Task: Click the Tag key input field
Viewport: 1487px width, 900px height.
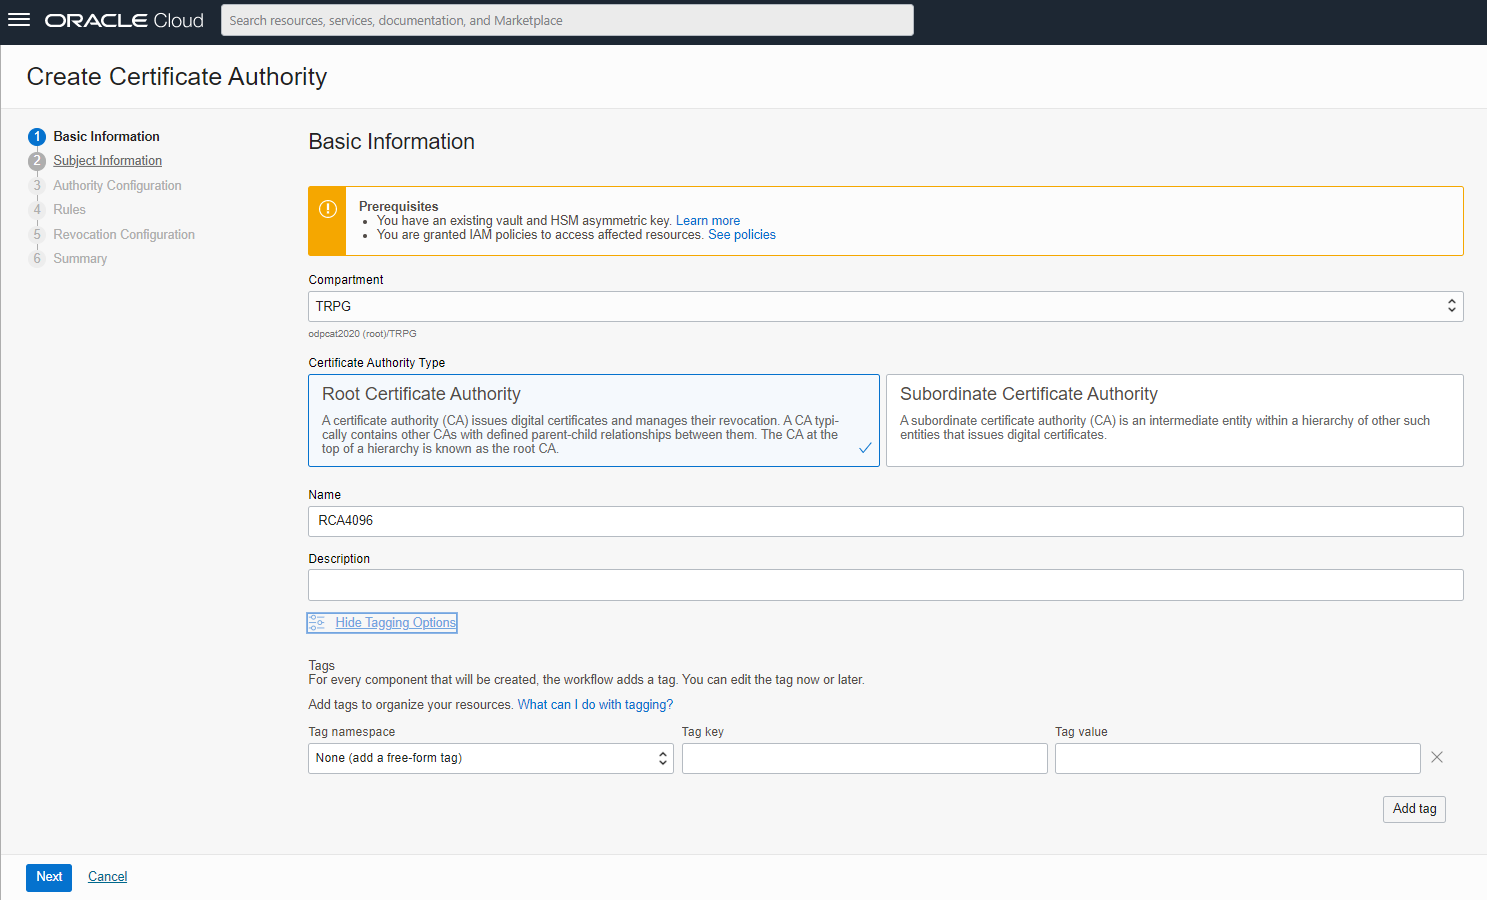Action: [x=865, y=758]
